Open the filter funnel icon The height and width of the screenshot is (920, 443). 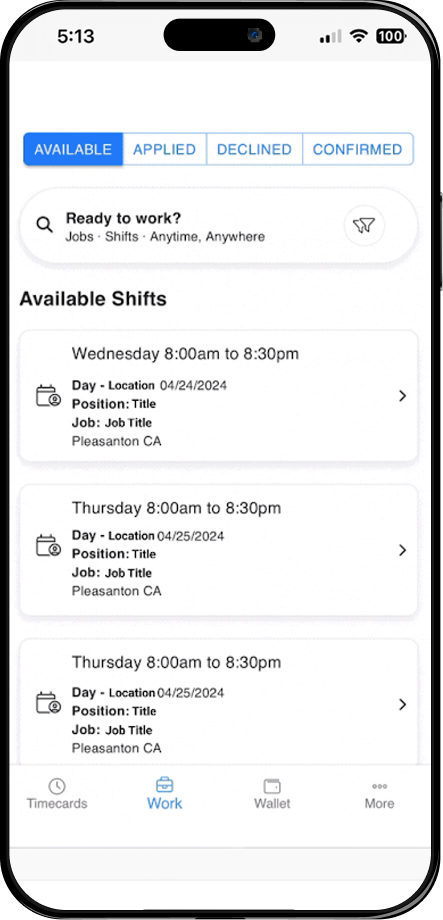click(364, 225)
